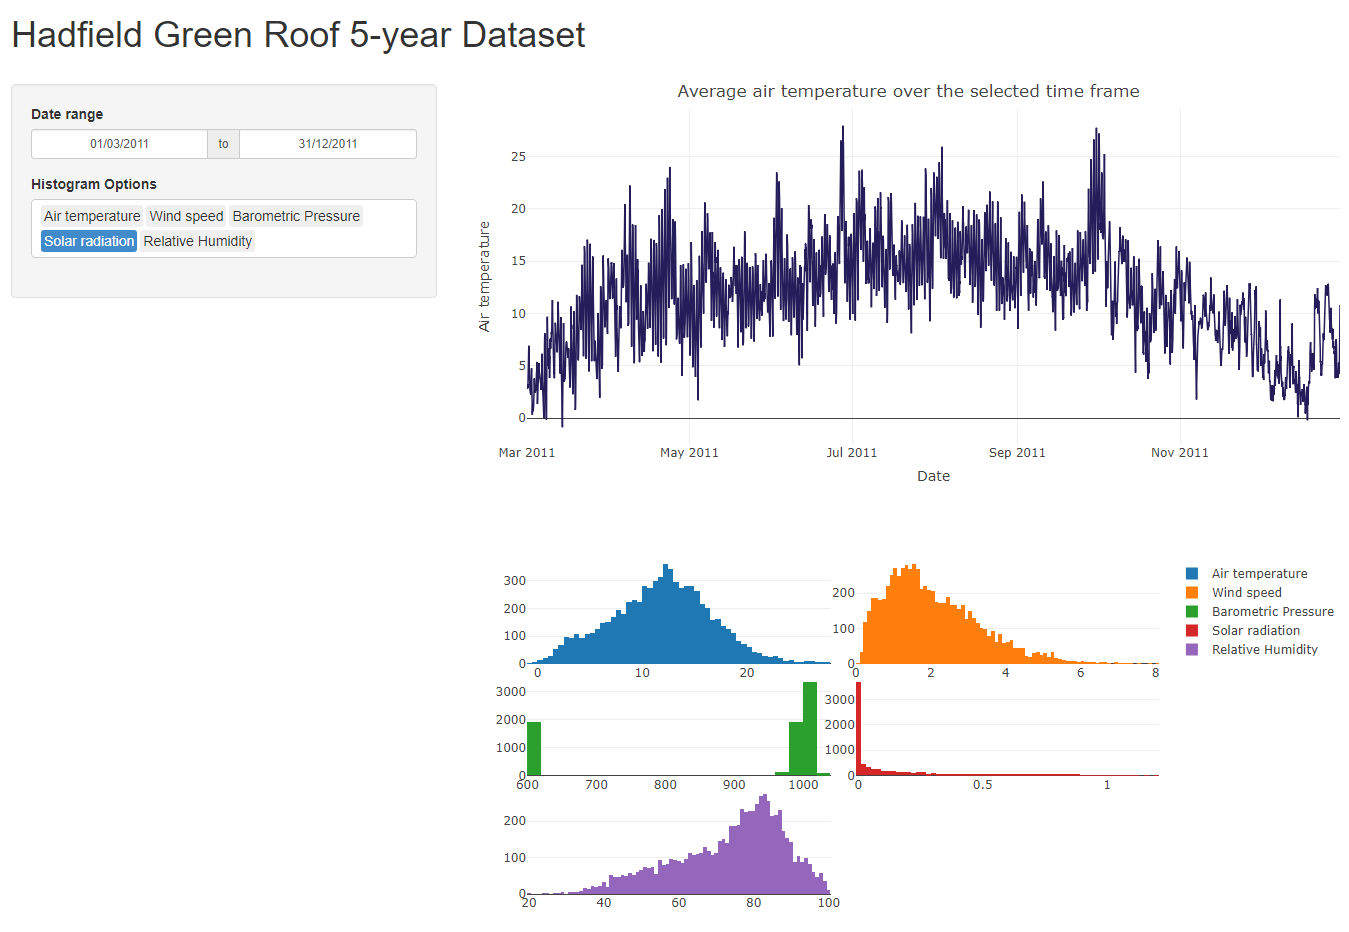Click the tall red solar radiation bar

click(x=858, y=728)
